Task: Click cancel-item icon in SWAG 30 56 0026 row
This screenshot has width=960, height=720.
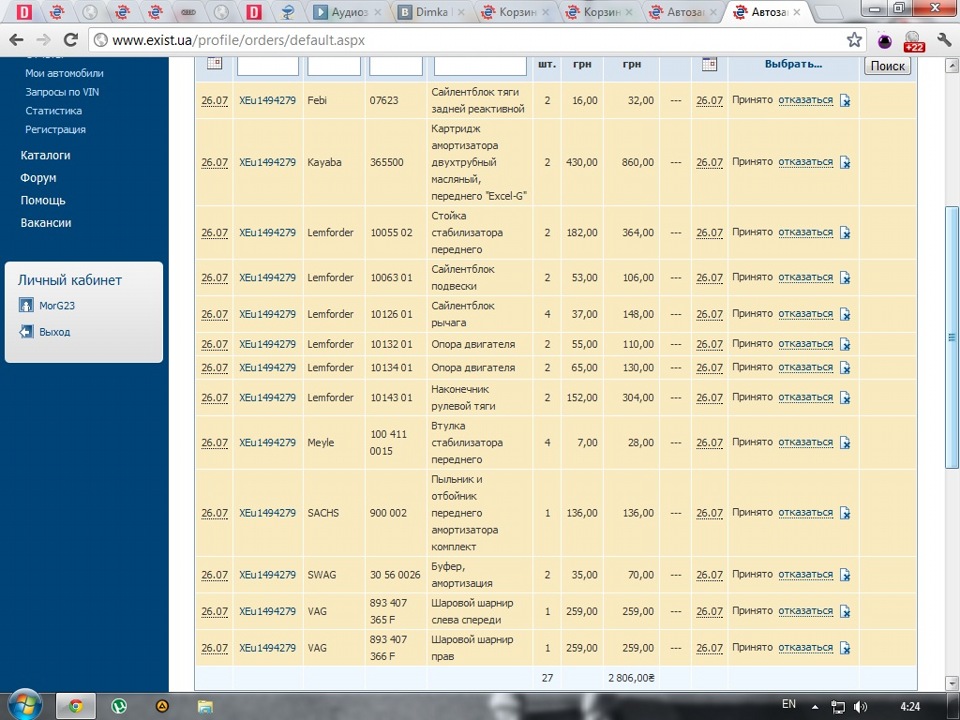Action: click(845, 575)
